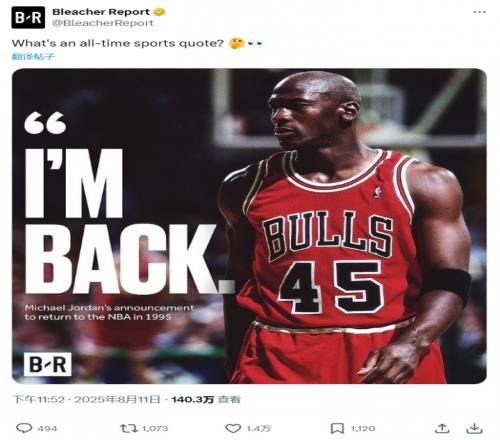Open the Michael Jordan quote image

click(x=249, y=226)
